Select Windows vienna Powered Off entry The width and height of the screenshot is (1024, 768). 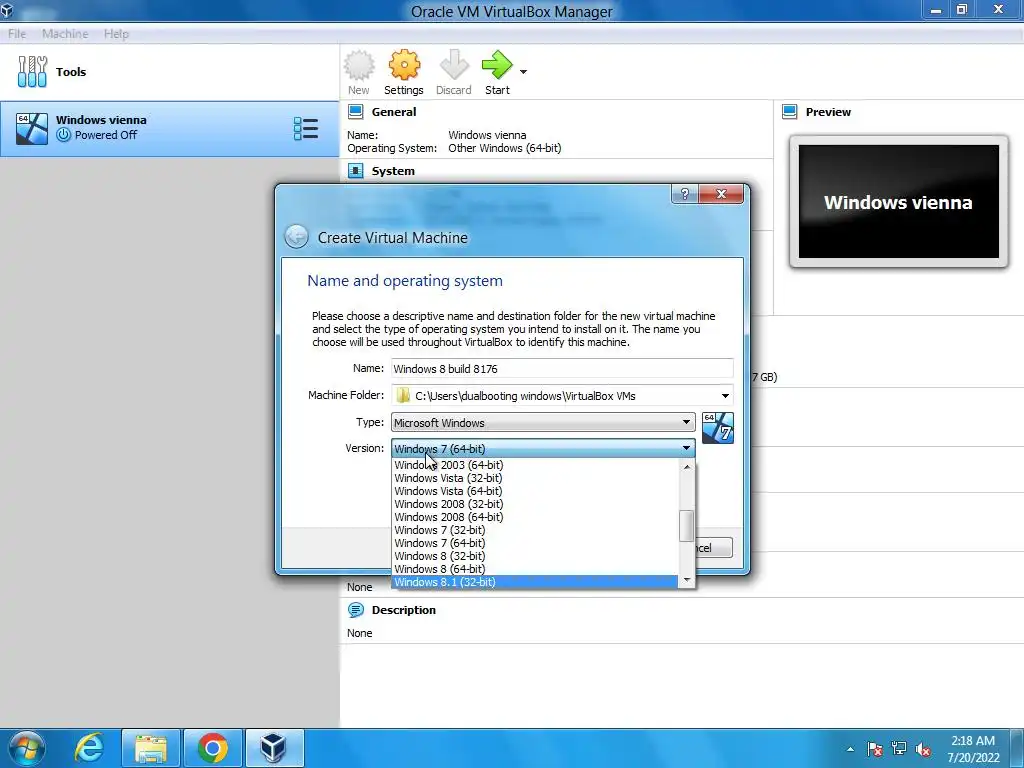click(170, 128)
